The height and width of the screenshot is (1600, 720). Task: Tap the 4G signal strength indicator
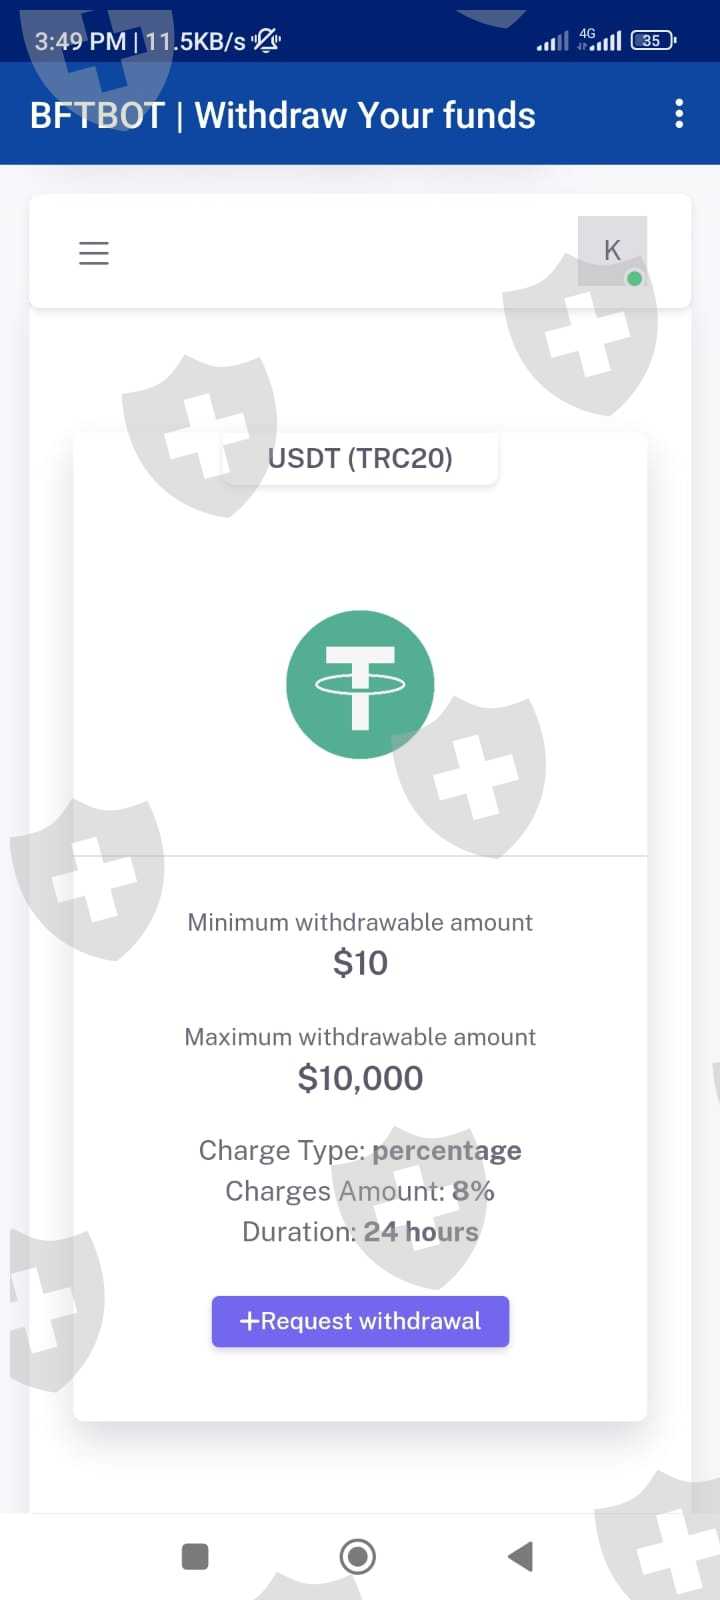[599, 40]
